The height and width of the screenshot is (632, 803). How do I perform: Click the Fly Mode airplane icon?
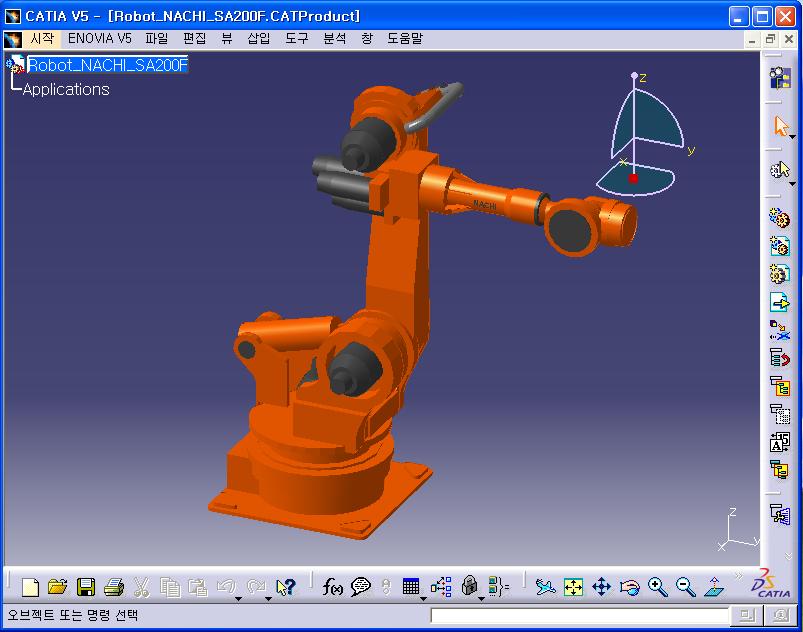545,587
